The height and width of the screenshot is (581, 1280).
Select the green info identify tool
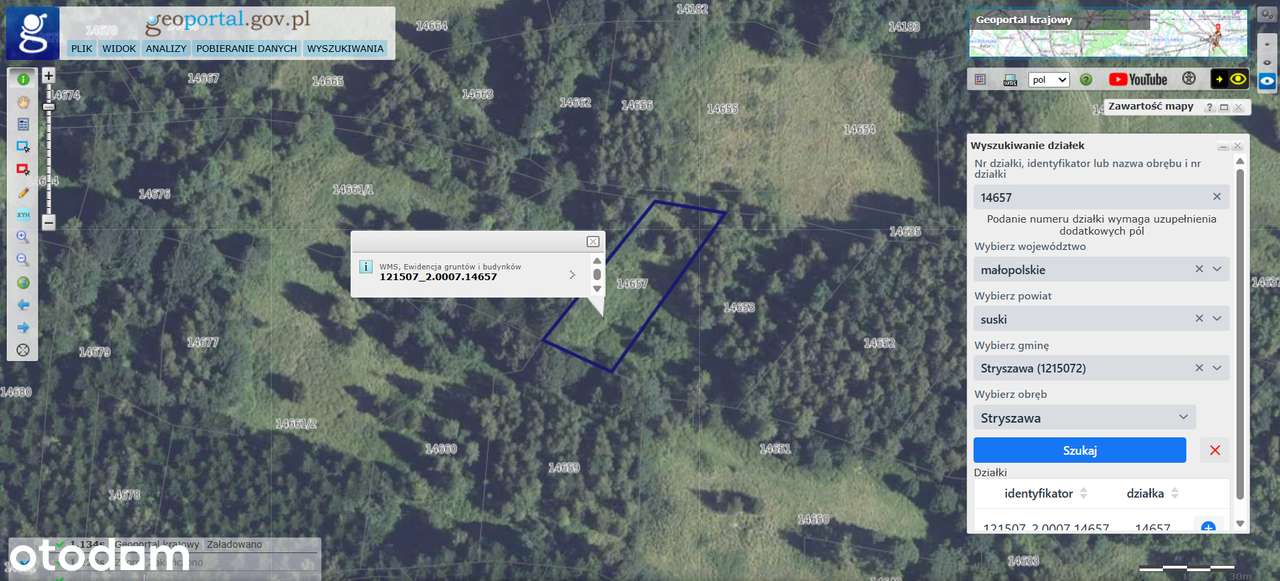(x=22, y=78)
